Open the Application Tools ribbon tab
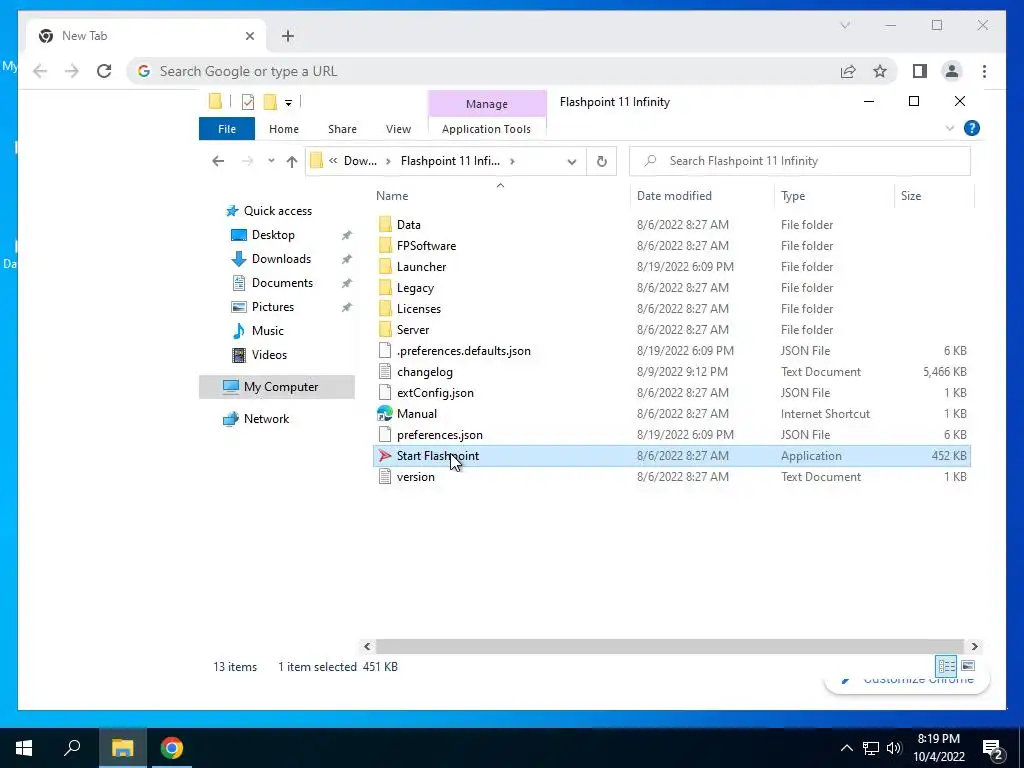This screenshot has width=1024, height=768. click(486, 129)
